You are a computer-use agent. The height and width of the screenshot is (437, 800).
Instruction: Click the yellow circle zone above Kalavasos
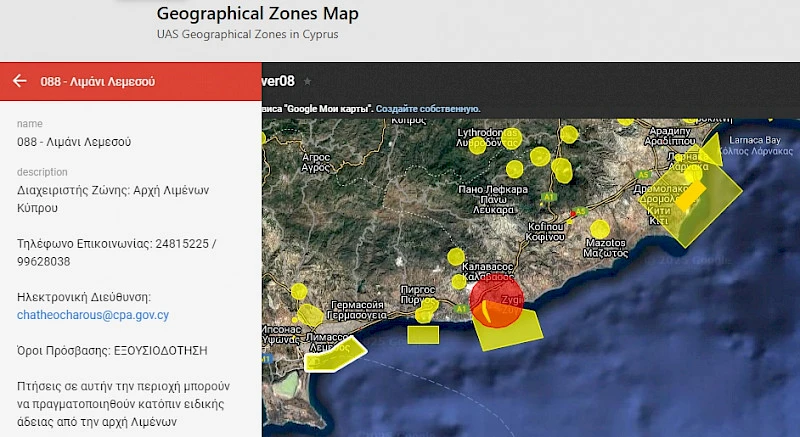pos(456,256)
